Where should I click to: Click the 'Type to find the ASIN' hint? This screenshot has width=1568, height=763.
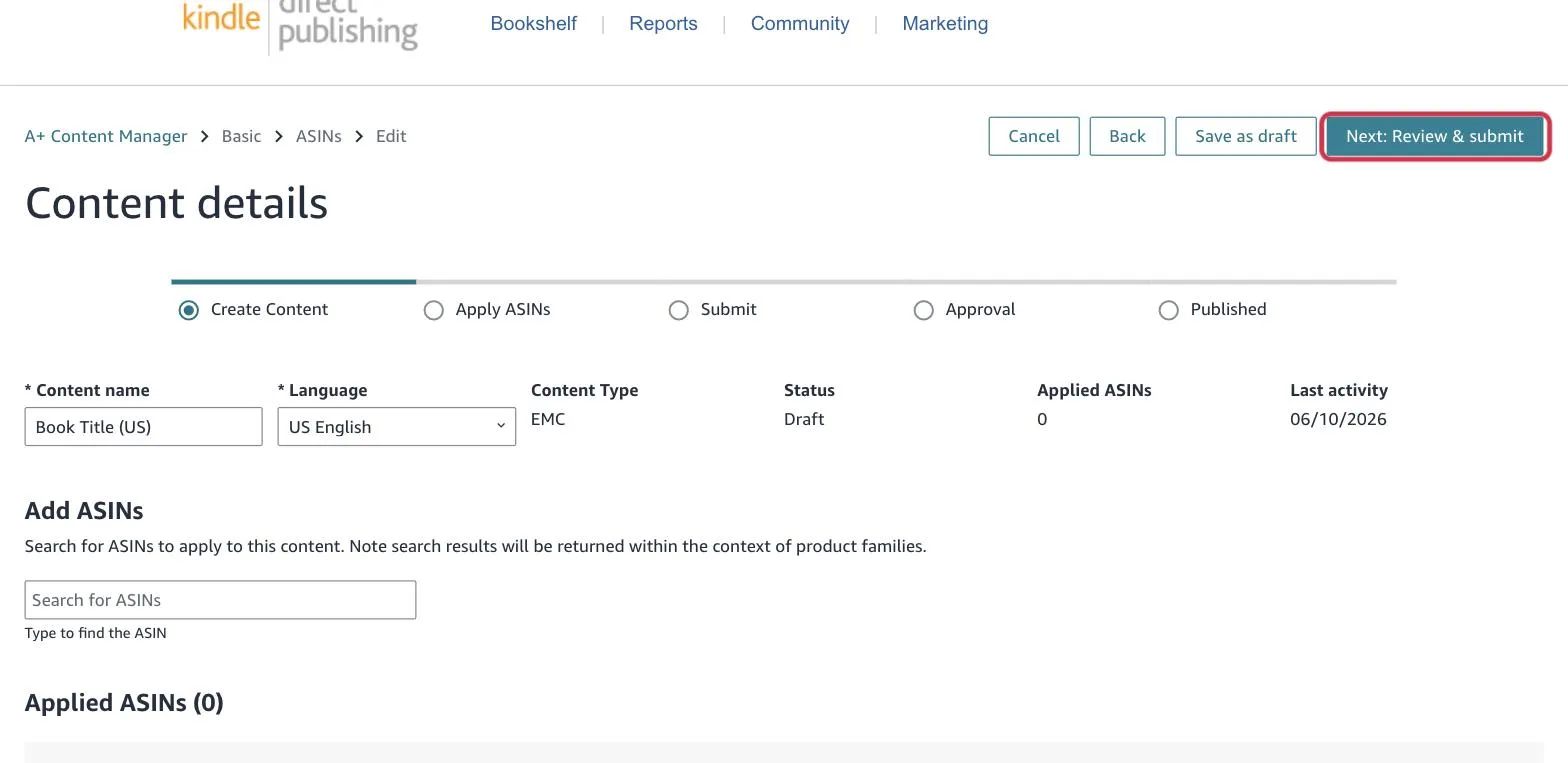click(96, 633)
